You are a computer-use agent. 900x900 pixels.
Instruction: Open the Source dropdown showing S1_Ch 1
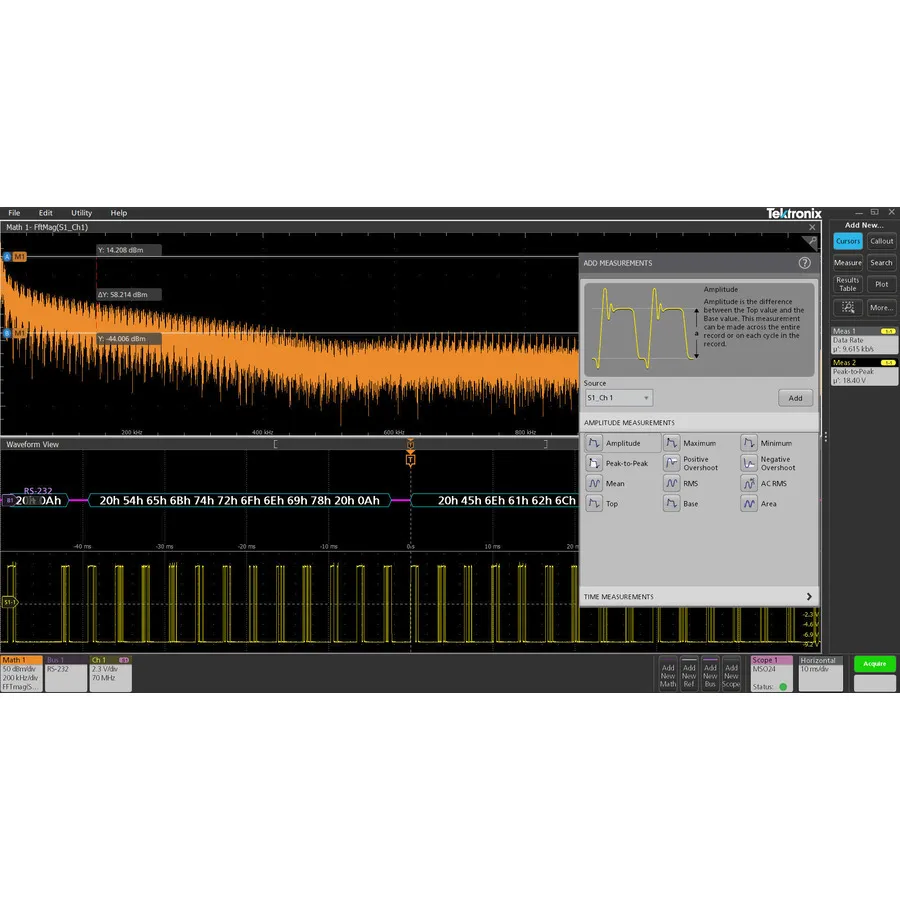[618, 396]
